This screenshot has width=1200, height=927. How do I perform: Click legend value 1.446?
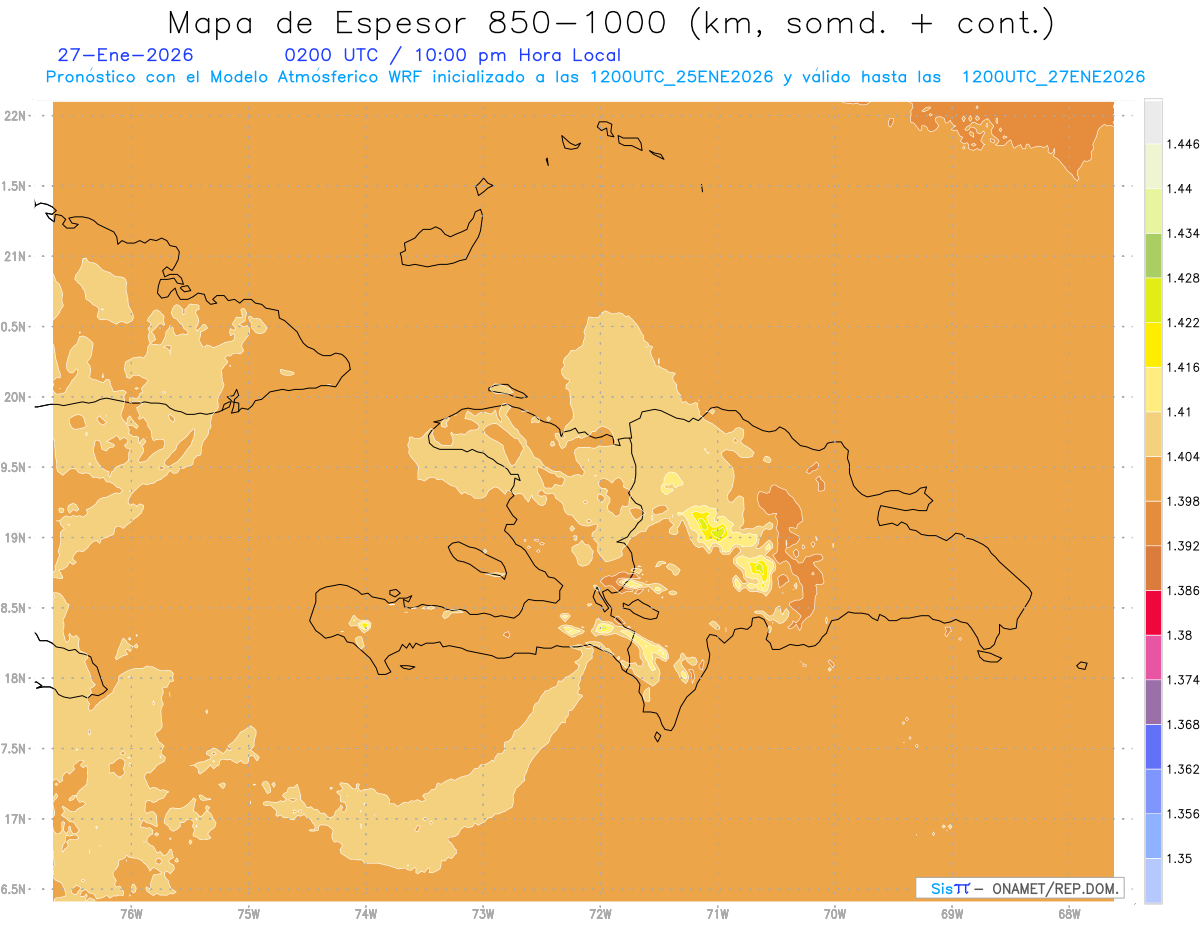(1183, 144)
